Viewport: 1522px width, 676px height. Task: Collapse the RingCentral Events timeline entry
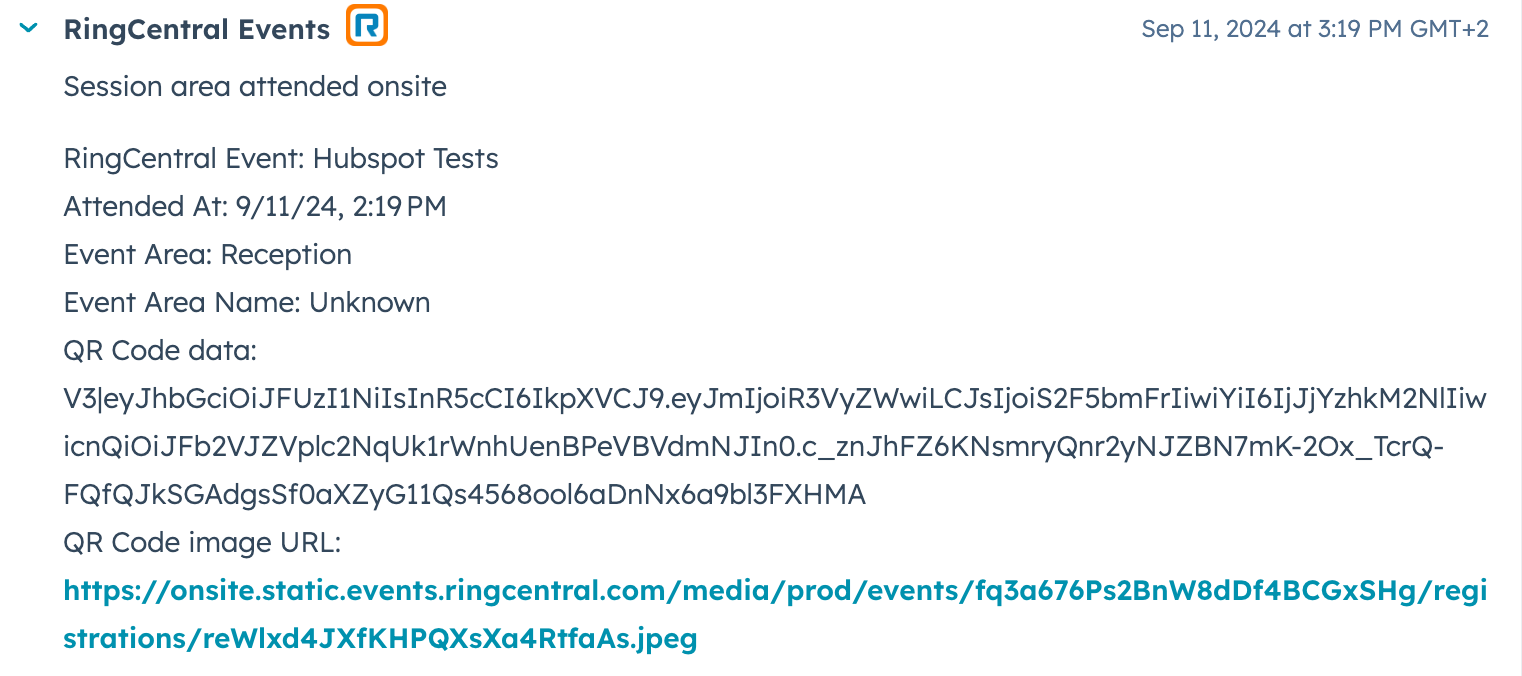pyautogui.click(x=29, y=28)
